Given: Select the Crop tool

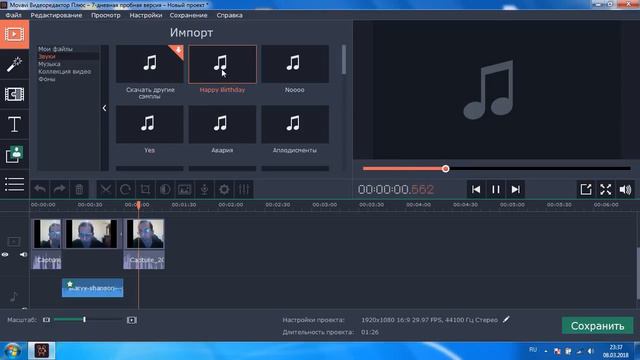Looking at the screenshot, I should click(145, 189).
